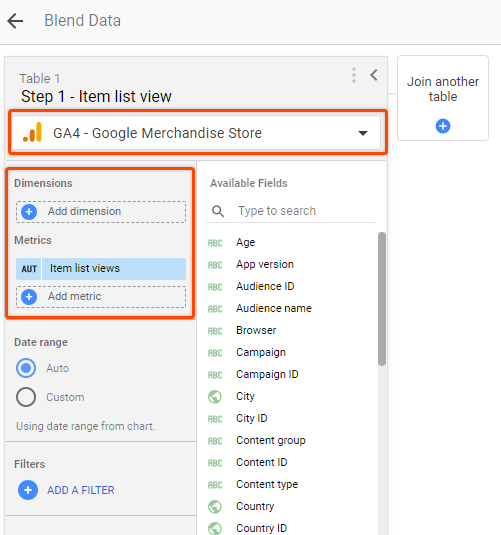This screenshot has height=535, width=501.
Task: Select the Content group field
Action: [x=271, y=440]
